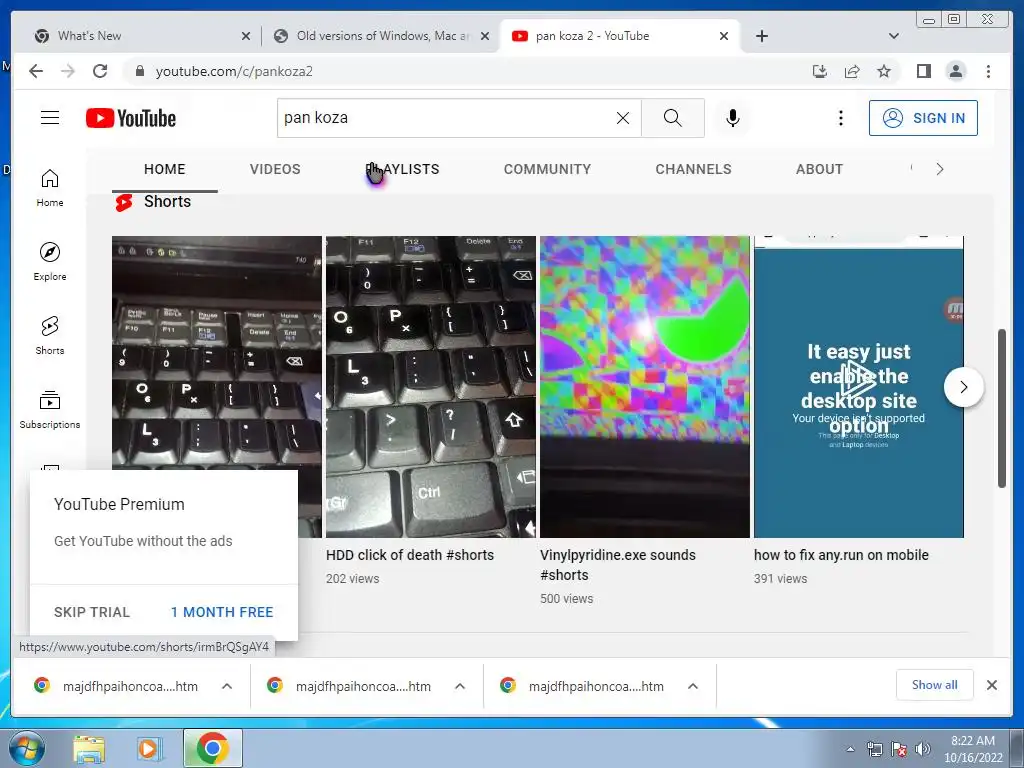Open the channel COMMUNITY tab
The width and height of the screenshot is (1024, 768).
(547, 169)
